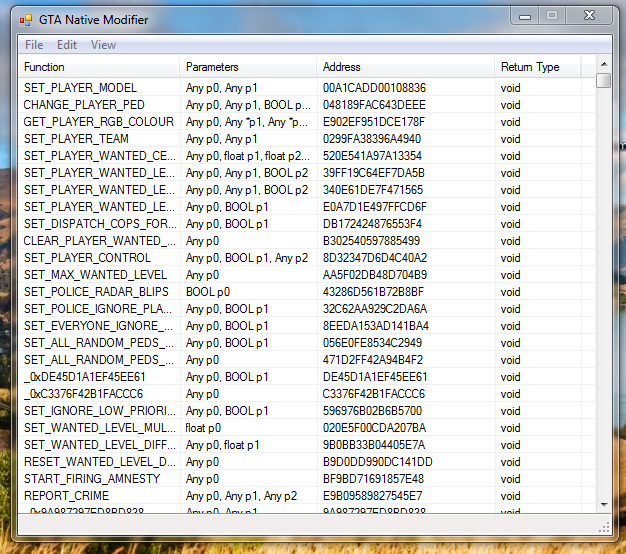The width and height of the screenshot is (626, 554).
Task: Click address 596976B02B6B5700
Action: (x=372, y=411)
